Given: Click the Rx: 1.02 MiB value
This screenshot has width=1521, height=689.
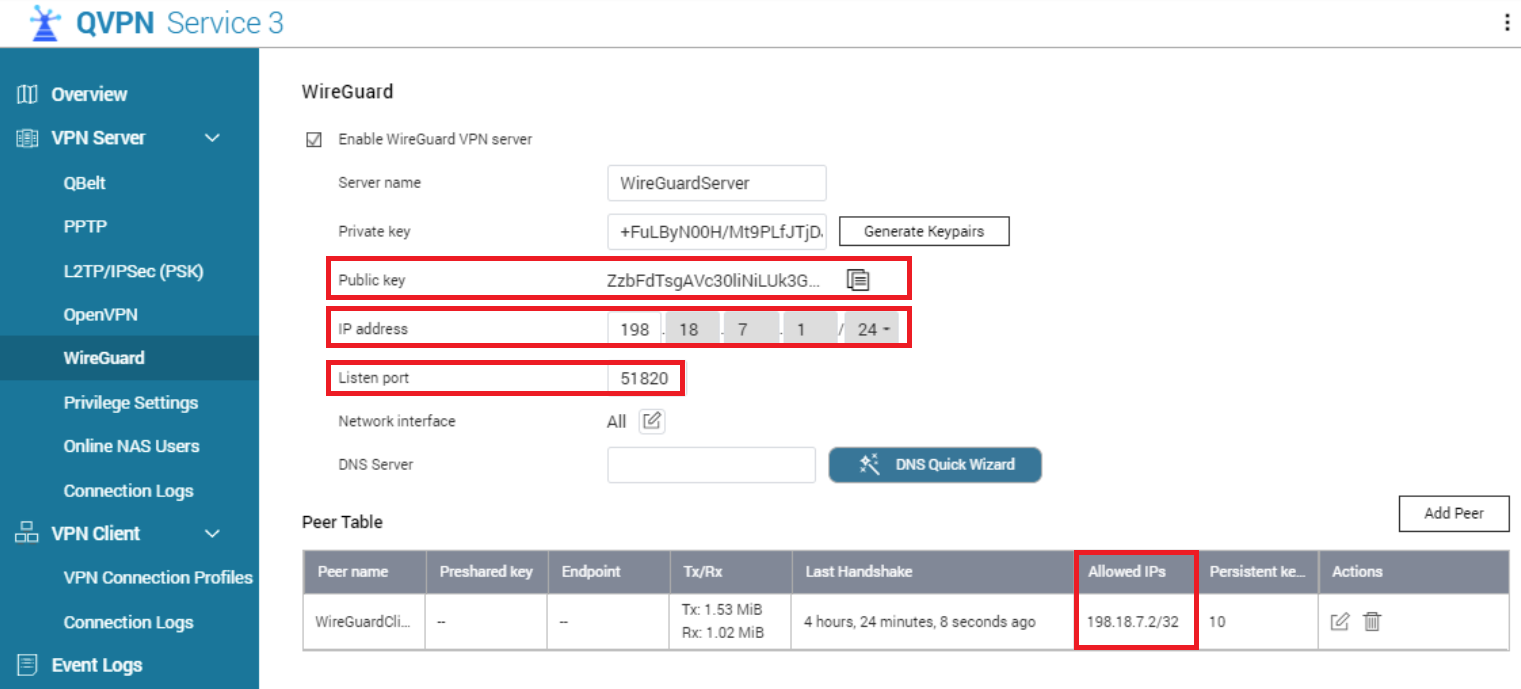Looking at the screenshot, I should (x=721, y=632).
